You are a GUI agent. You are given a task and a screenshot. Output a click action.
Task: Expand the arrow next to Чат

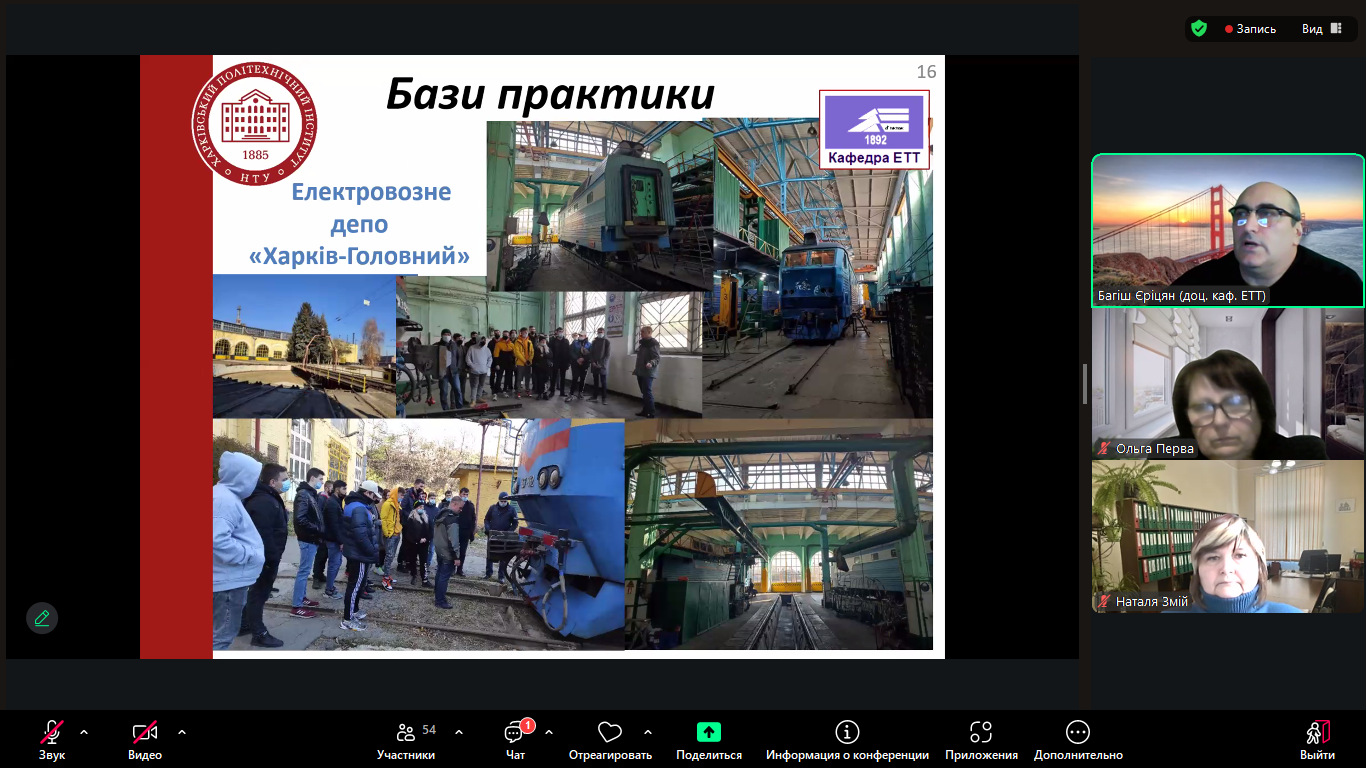pyautogui.click(x=549, y=732)
